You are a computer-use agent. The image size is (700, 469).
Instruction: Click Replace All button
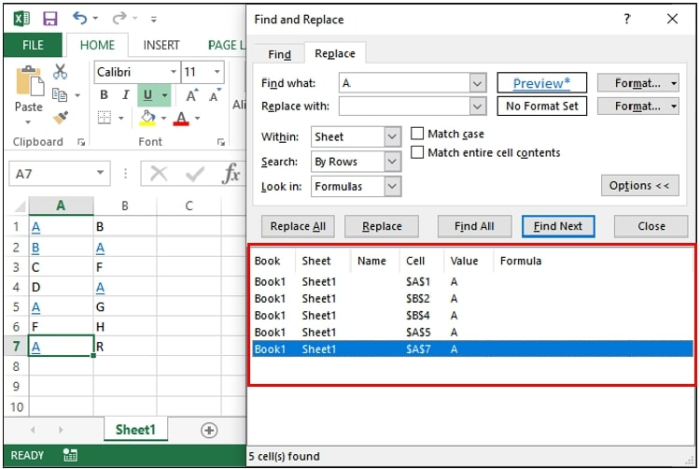[298, 226]
